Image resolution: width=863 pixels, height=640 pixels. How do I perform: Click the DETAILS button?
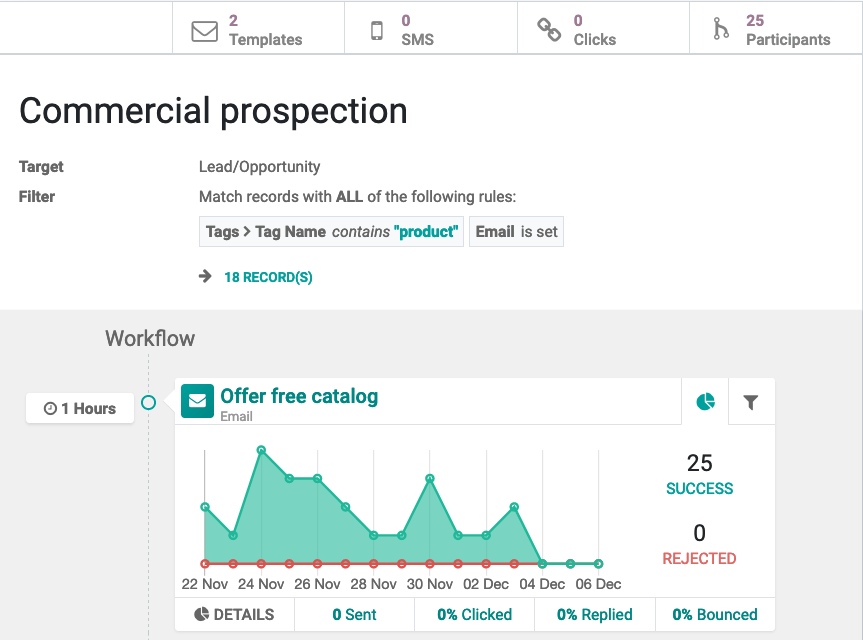pyautogui.click(x=234, y=614)
